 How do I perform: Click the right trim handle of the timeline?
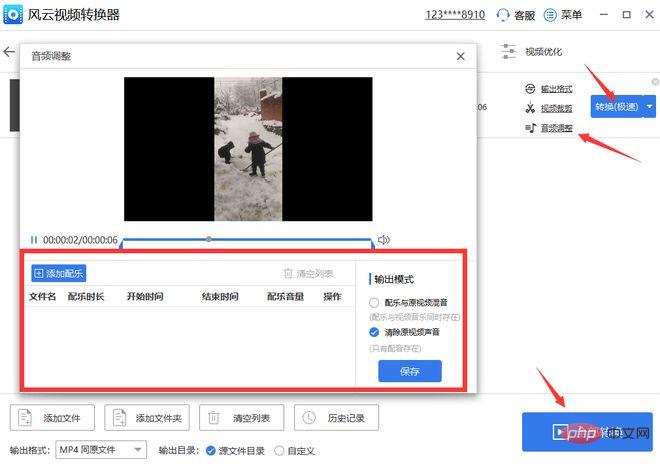[372, 244]
